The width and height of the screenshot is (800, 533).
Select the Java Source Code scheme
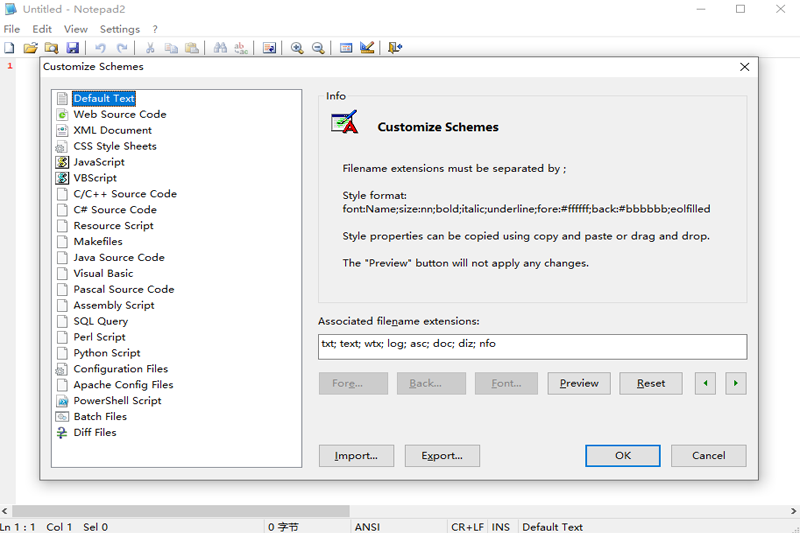[119, 258]
